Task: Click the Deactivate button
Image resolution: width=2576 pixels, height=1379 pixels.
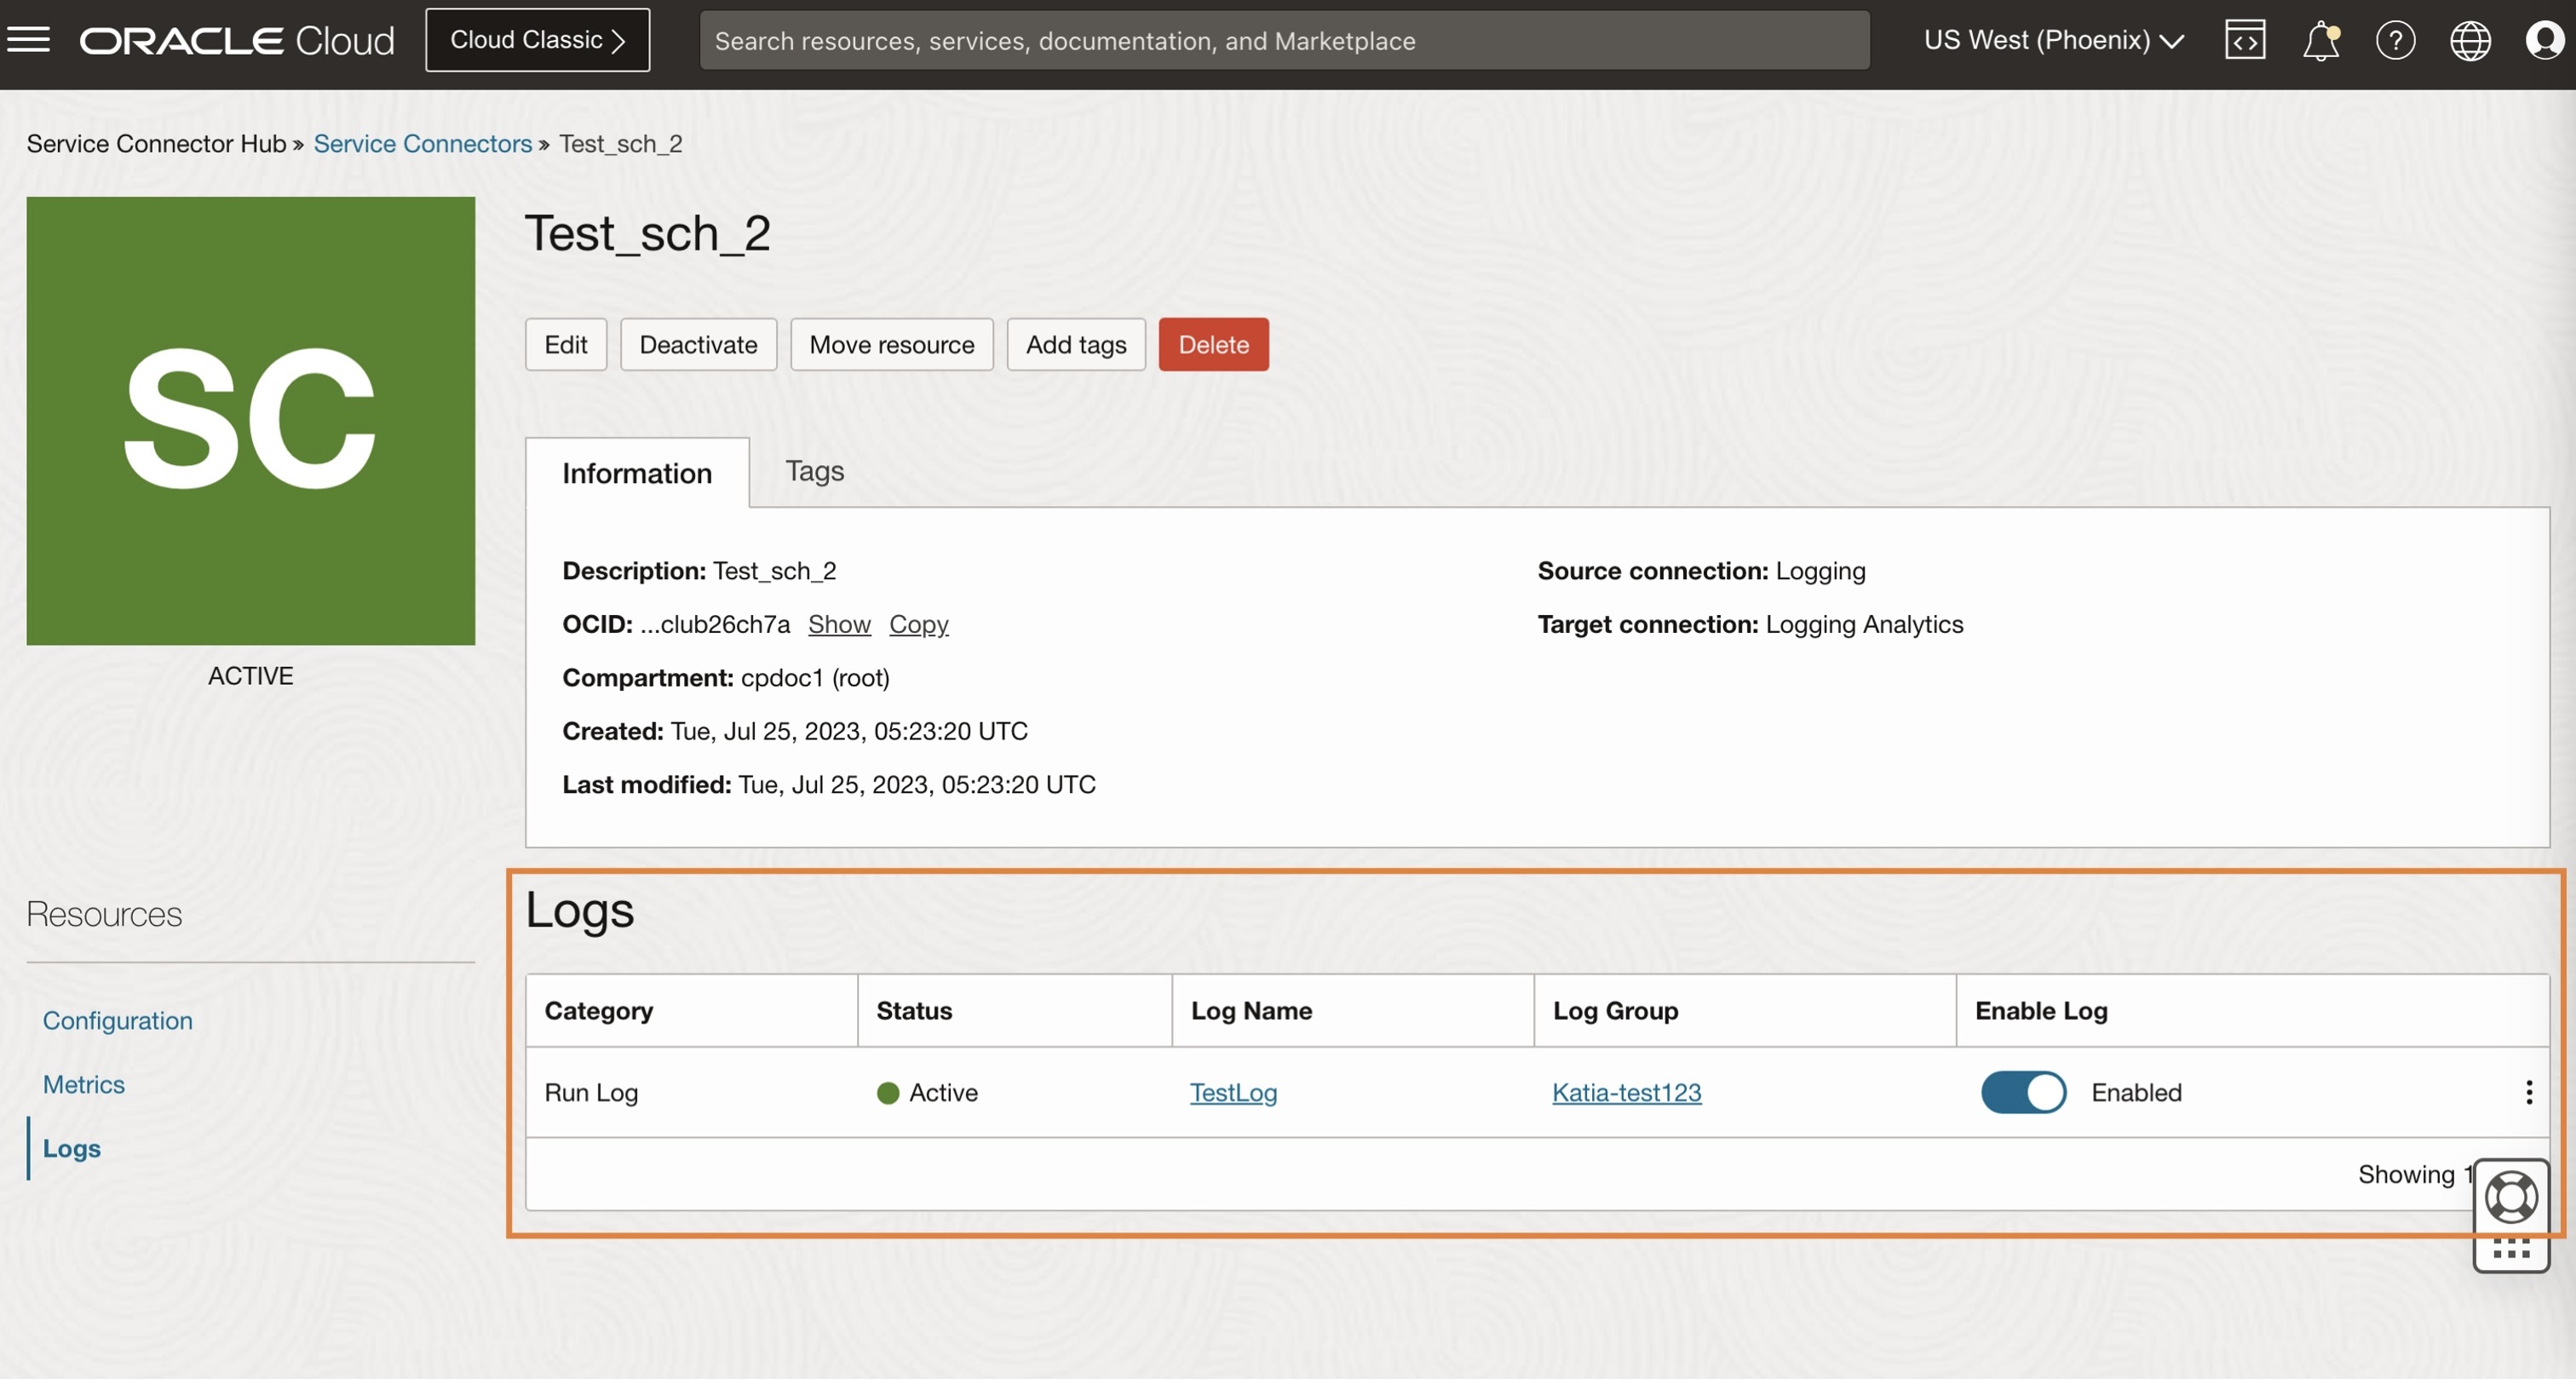Action: click(x=697, y=344)
